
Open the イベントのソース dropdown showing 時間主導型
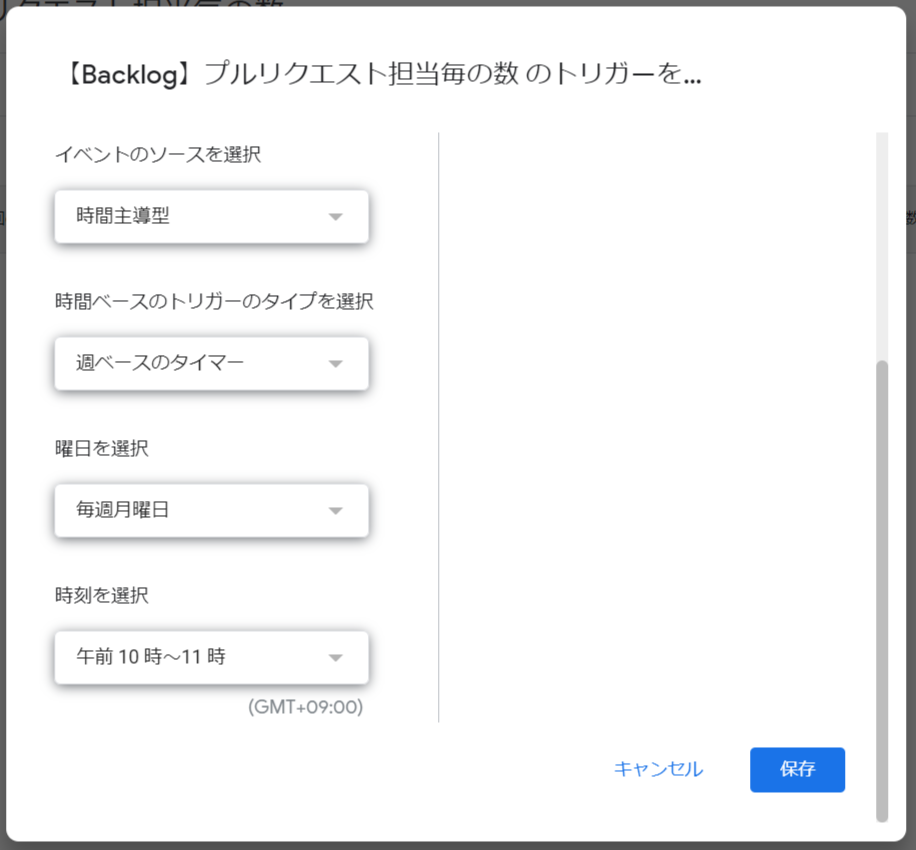click(211, 216)
